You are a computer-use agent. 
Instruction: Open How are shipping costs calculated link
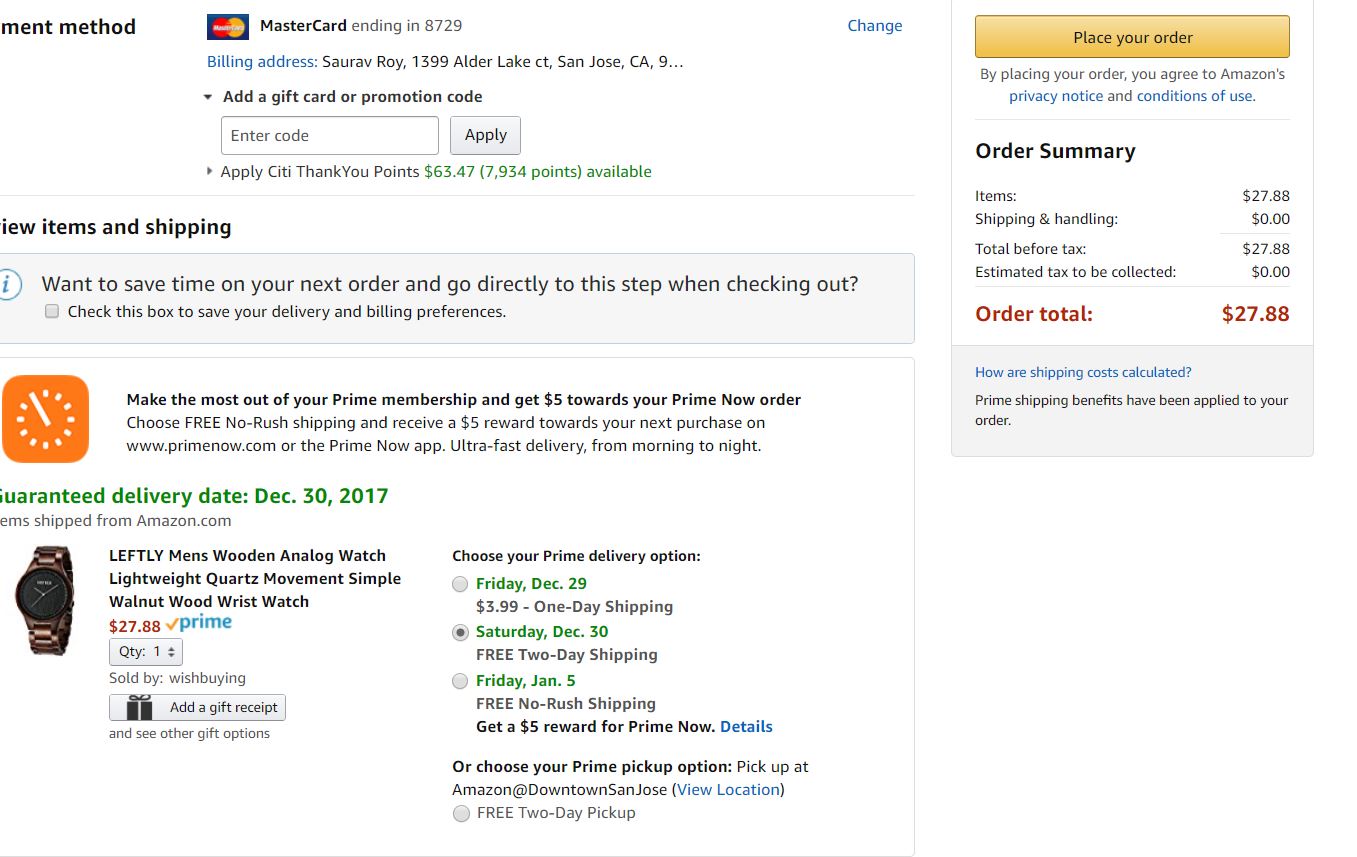pos(1083,371)
